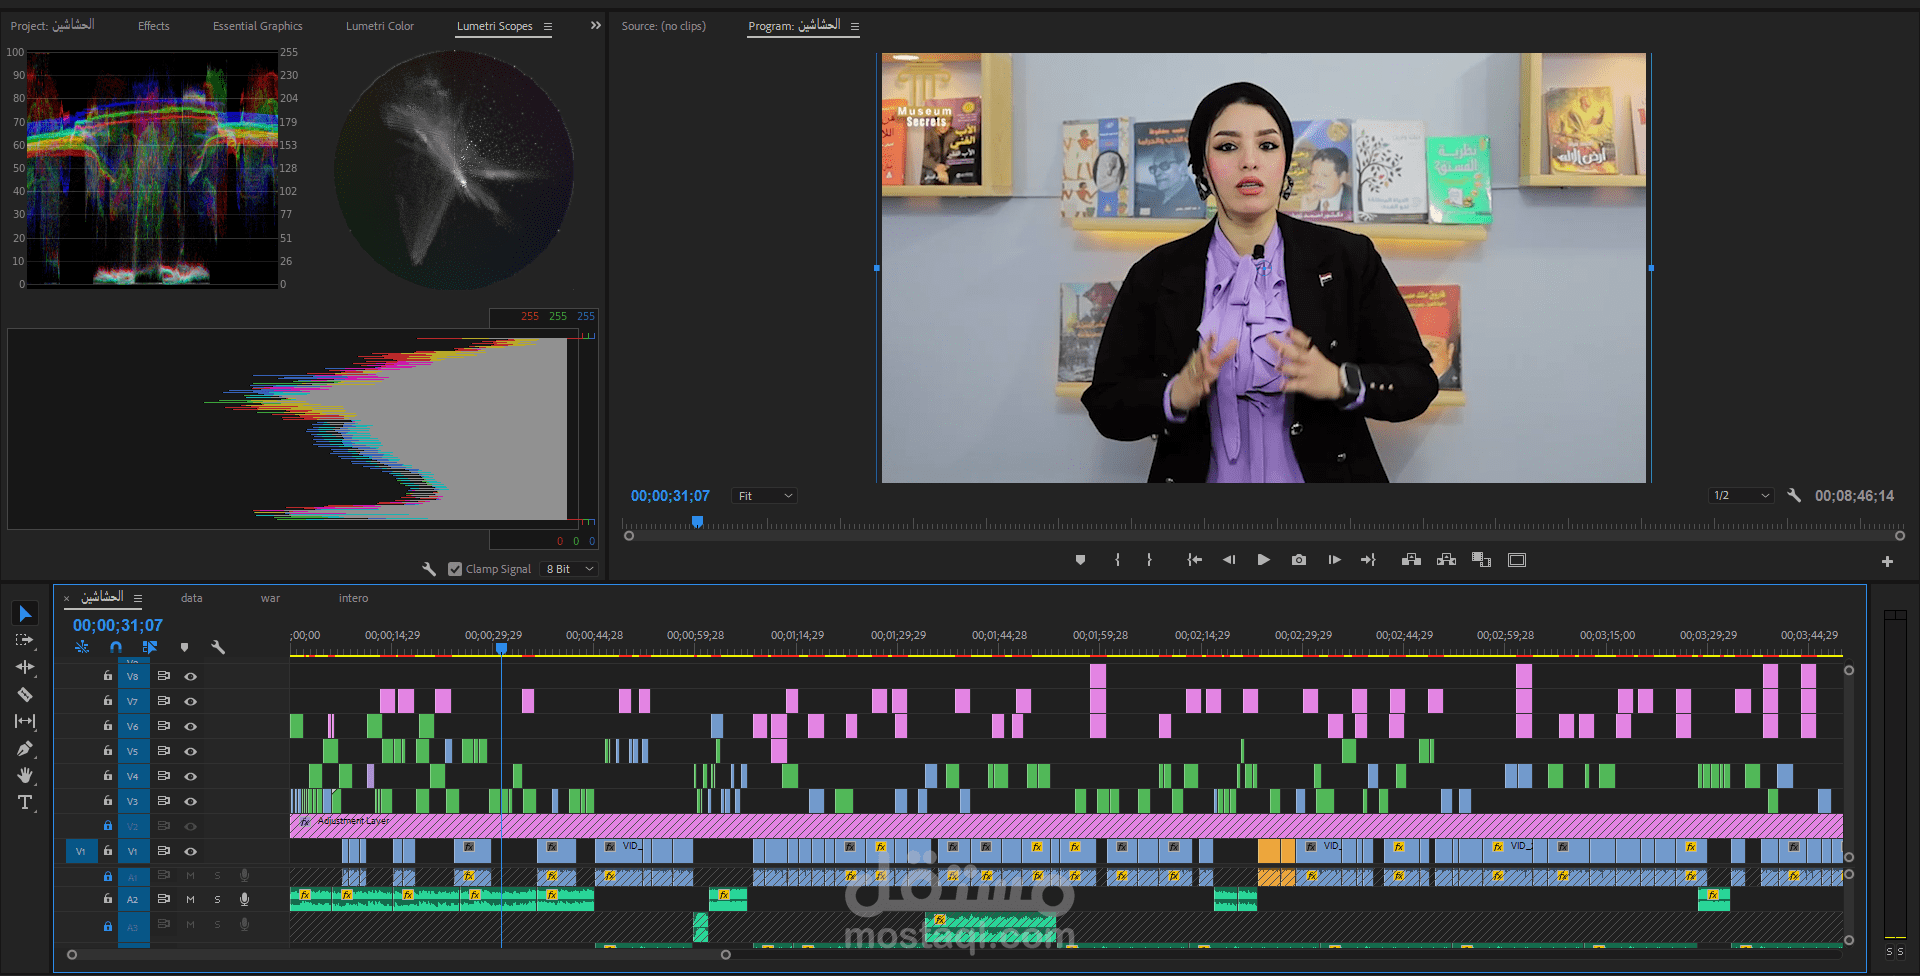Toggle sync lock on track V5
The width and height of the screenshot is (1920, 976).
pyautogui.click(x=163, y=751)
